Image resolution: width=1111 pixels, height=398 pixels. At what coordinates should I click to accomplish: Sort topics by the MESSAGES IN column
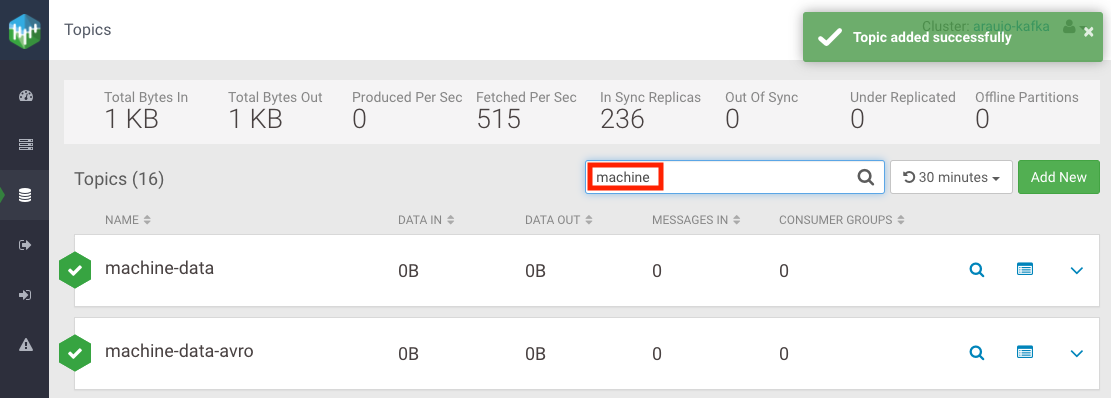coord(697,220)
